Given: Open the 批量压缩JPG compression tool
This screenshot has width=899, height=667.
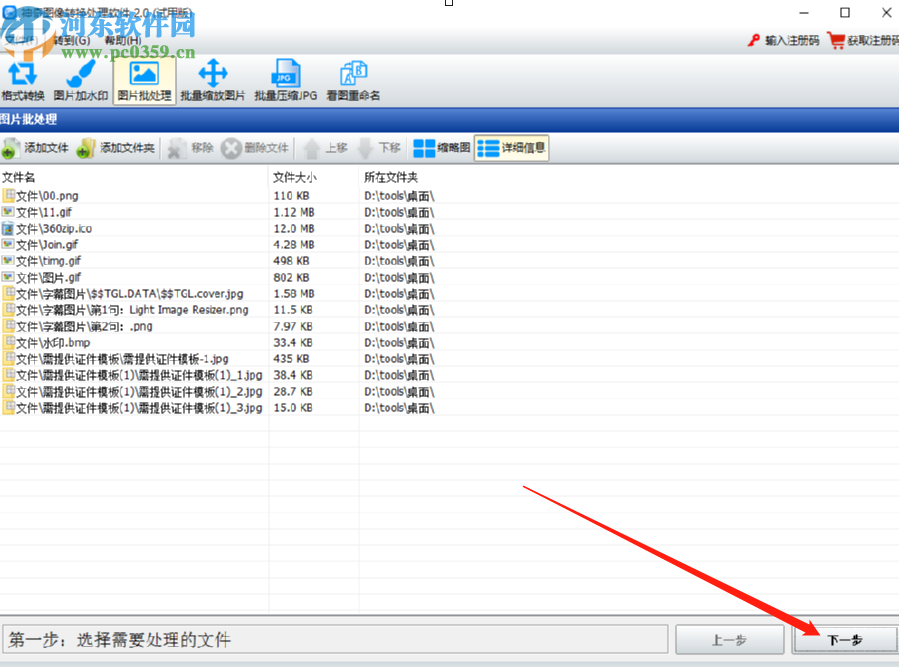Looking at the screenshot, I should click(x=286, y=81).
